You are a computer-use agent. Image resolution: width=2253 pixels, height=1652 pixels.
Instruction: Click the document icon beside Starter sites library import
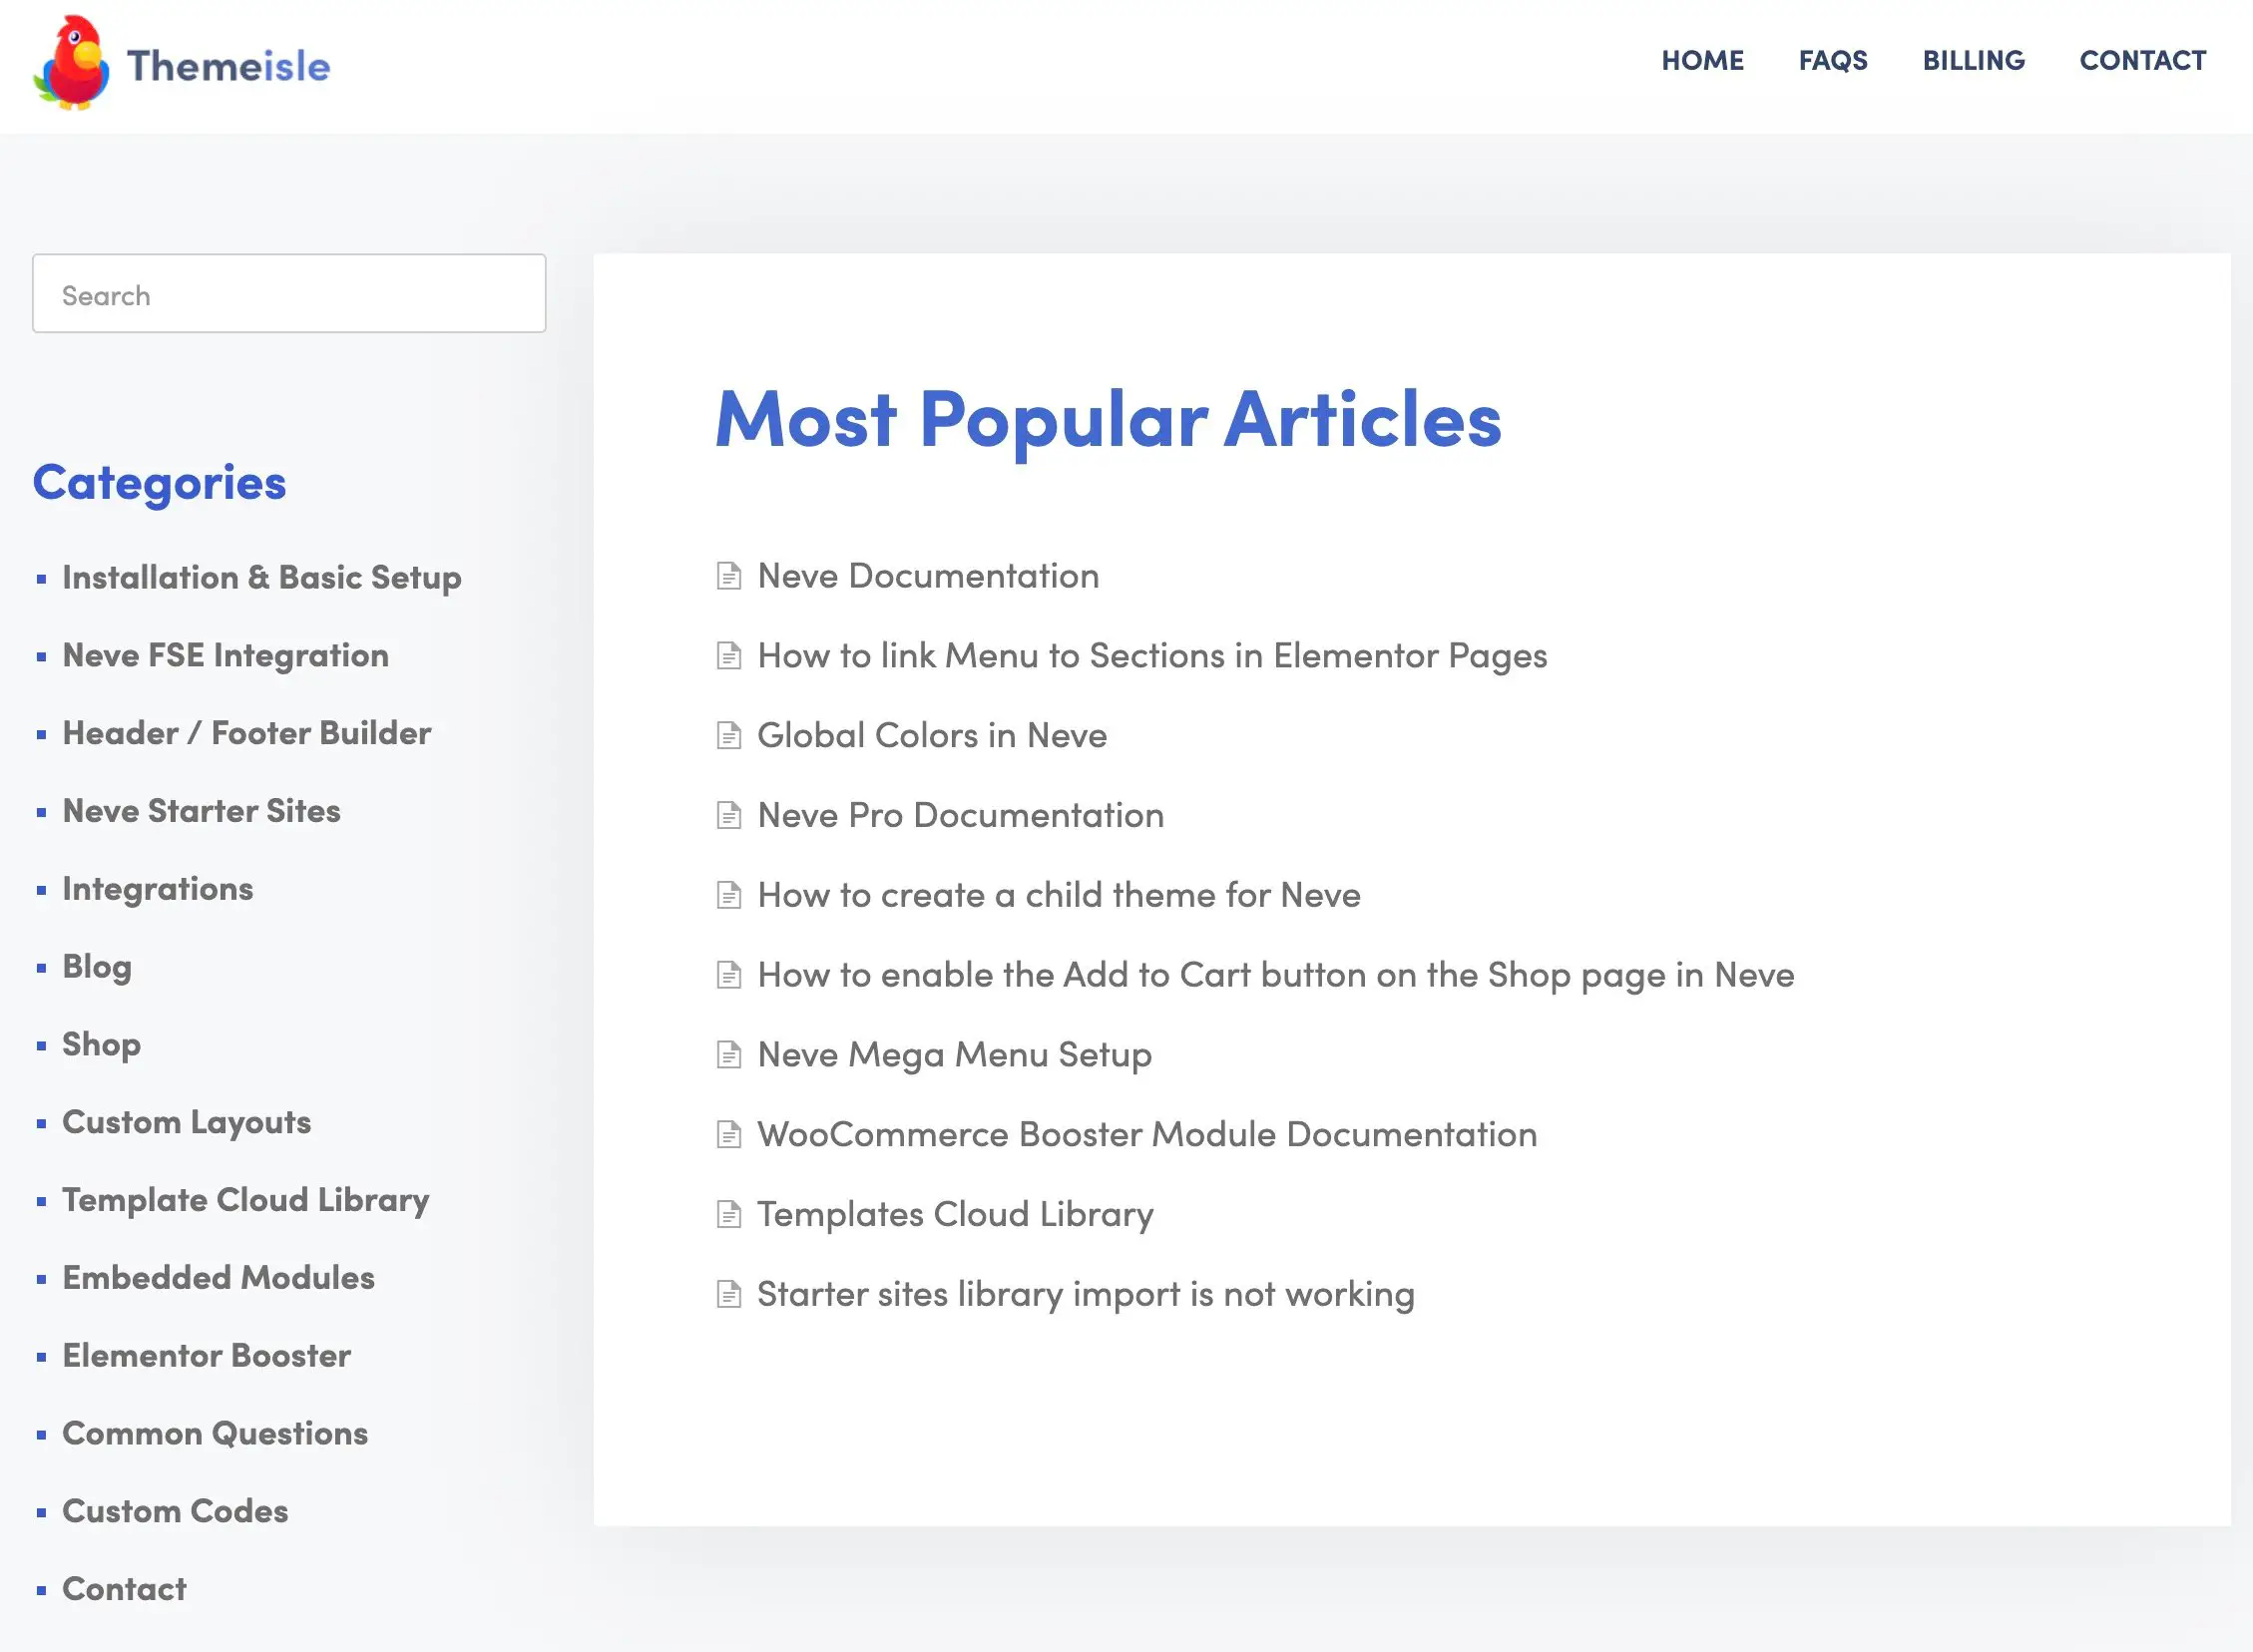(x=729, y=1295)
